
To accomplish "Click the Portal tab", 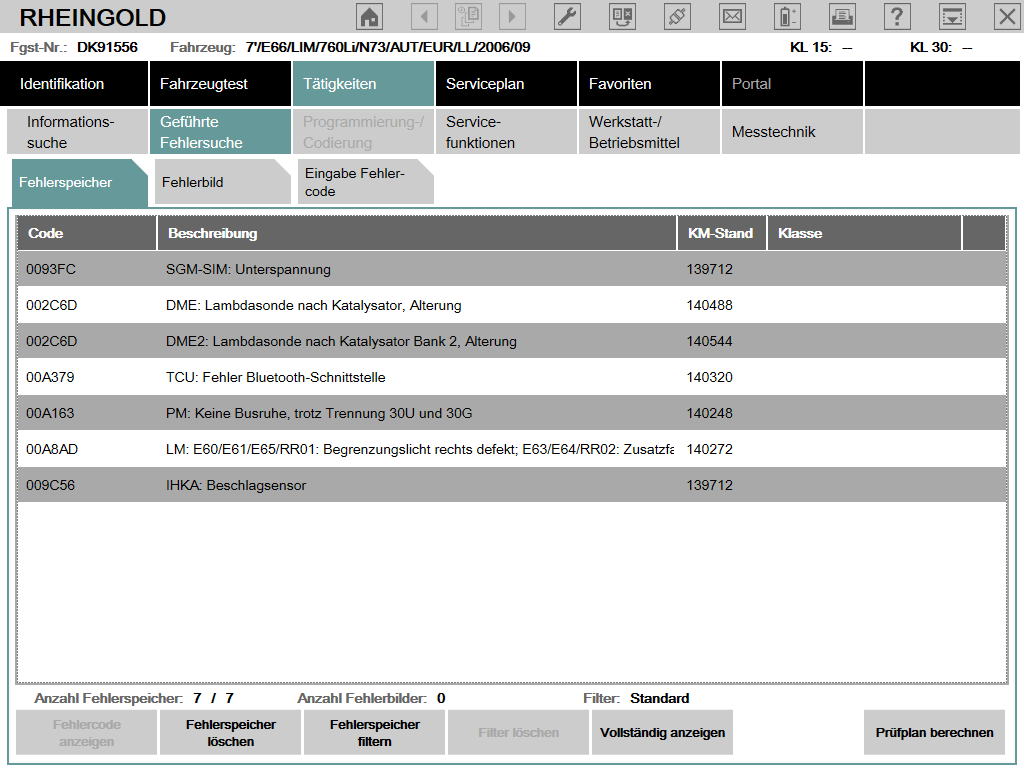I will tap(792, 84).
